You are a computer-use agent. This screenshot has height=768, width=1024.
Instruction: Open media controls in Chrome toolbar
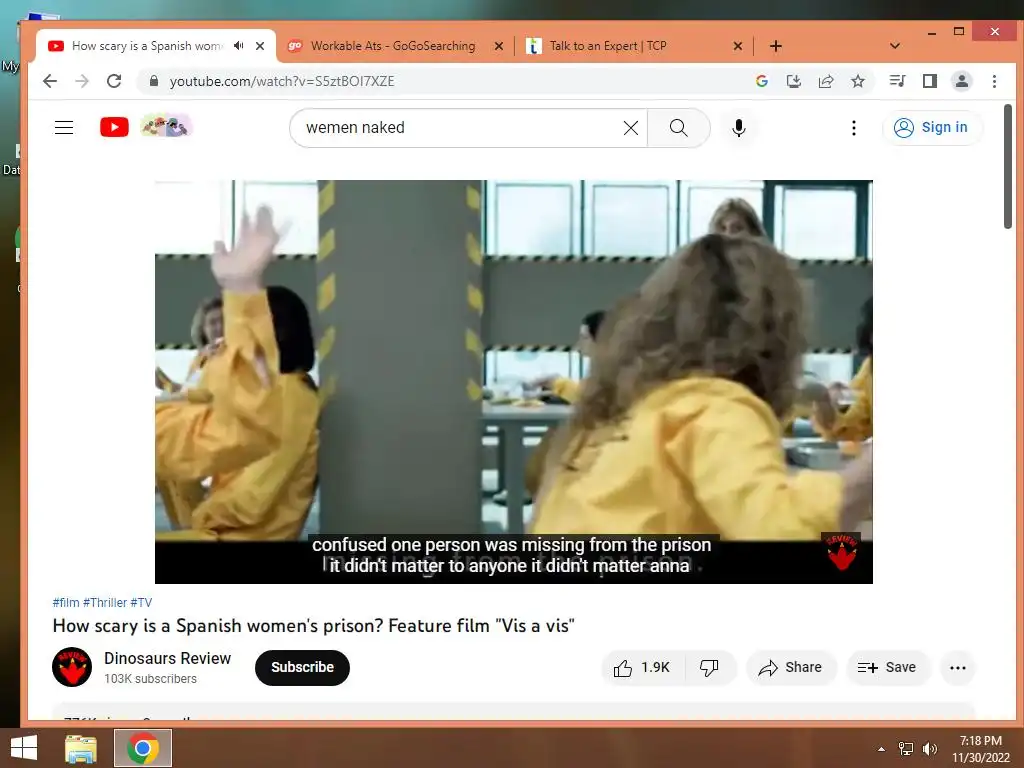[x=897, y=81]
